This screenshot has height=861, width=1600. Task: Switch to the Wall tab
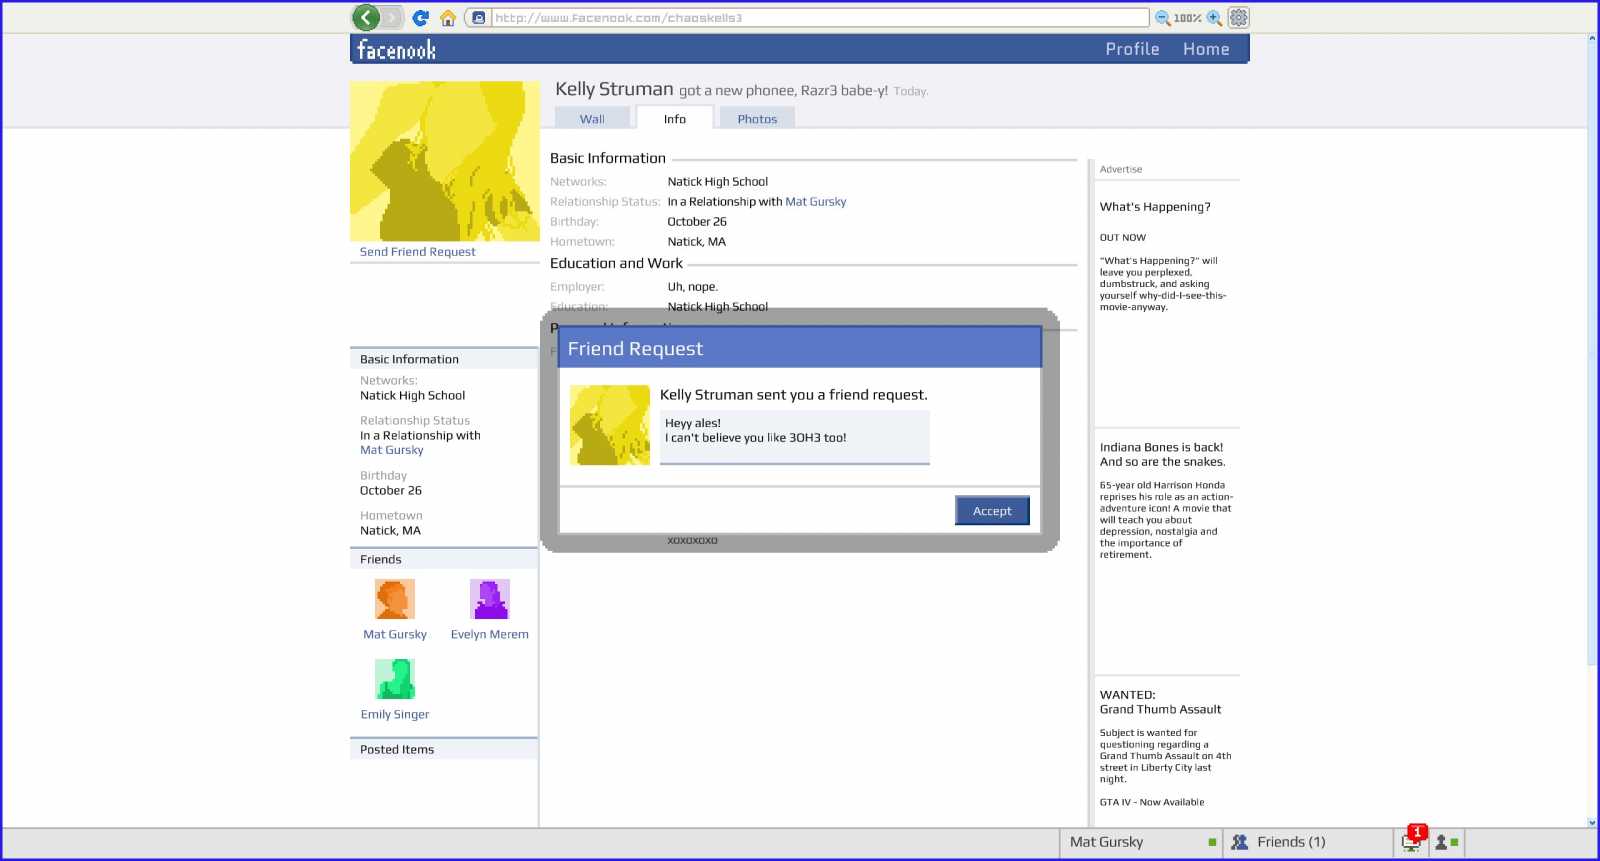[x=592, y=118]
